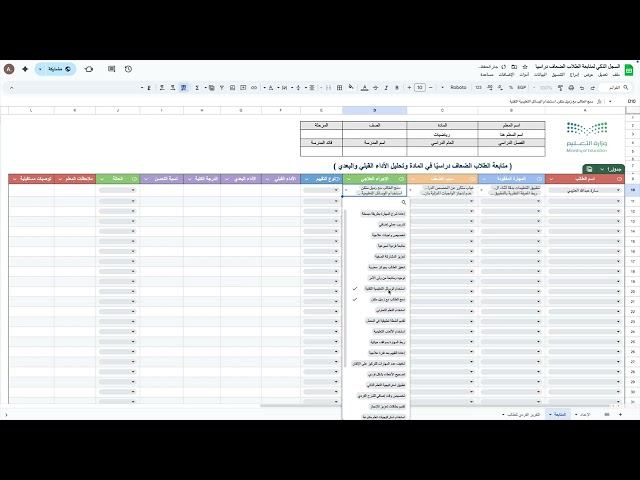This screenshot has width=640, height=480.
Task: Open اسم الطالب column header dropdown
Action: click(x=551, y=179)
